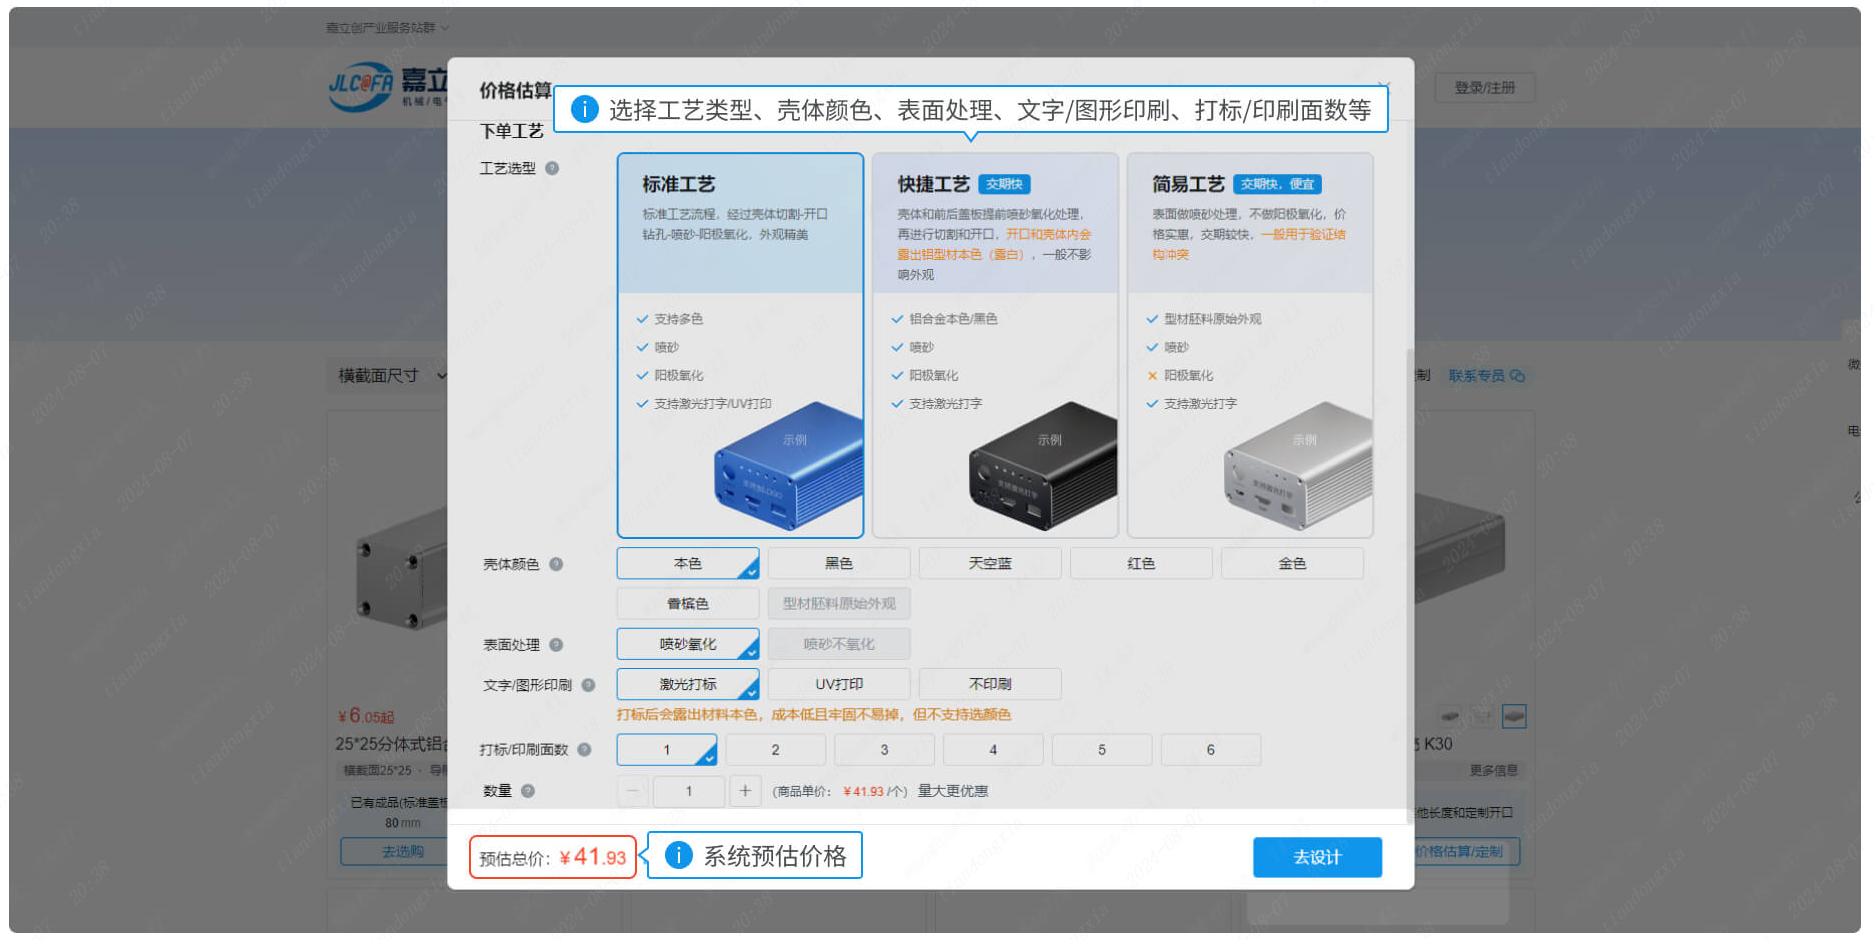Click the silver enclosure example image
This screenshot has width=1874, height=940.
click(x=1299, y=467)
